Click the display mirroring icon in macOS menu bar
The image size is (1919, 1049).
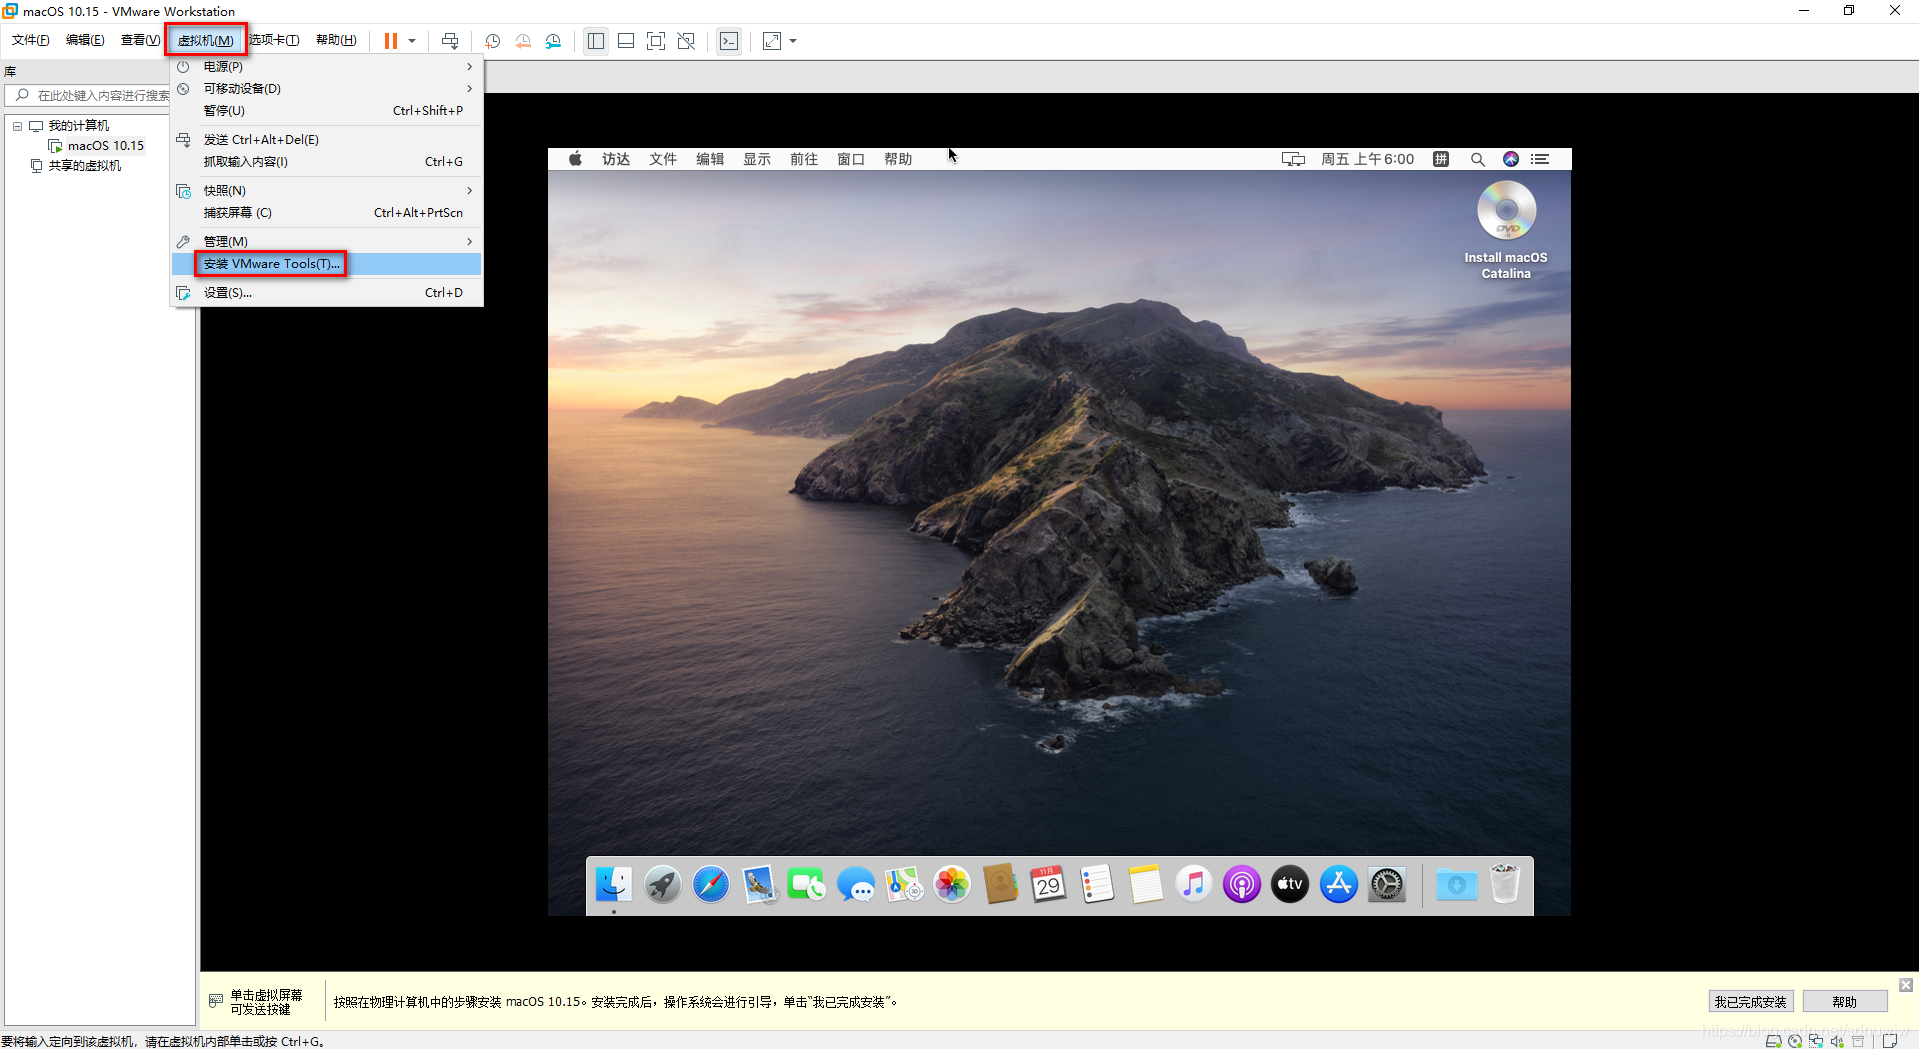pos(1293,159)
